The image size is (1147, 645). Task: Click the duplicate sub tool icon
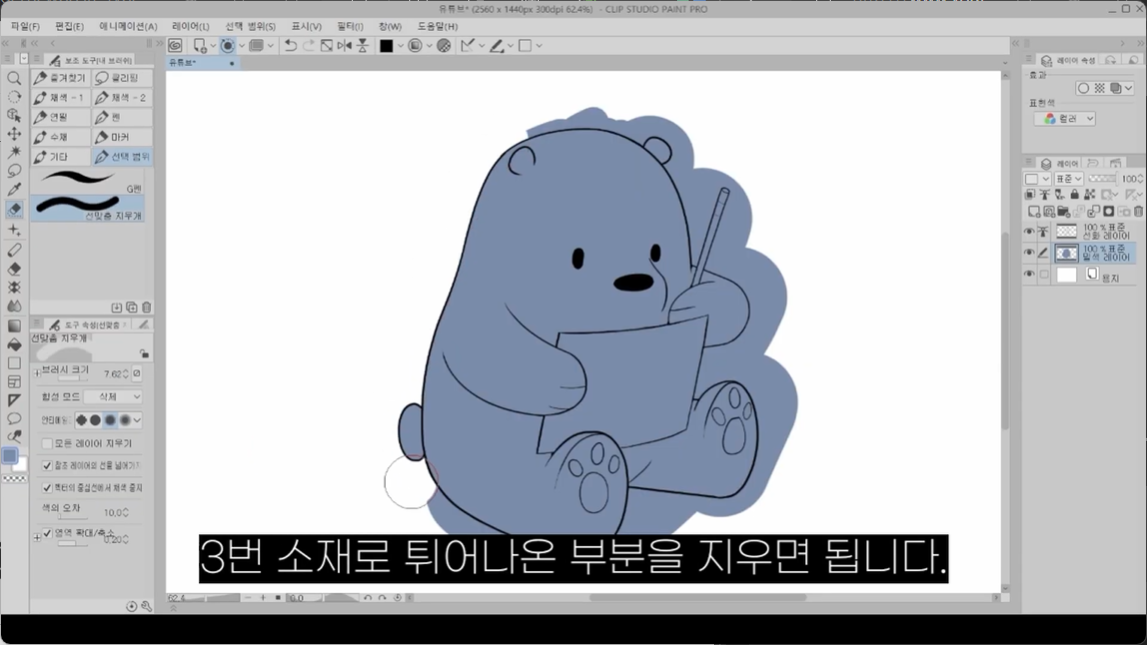point(132,307)
